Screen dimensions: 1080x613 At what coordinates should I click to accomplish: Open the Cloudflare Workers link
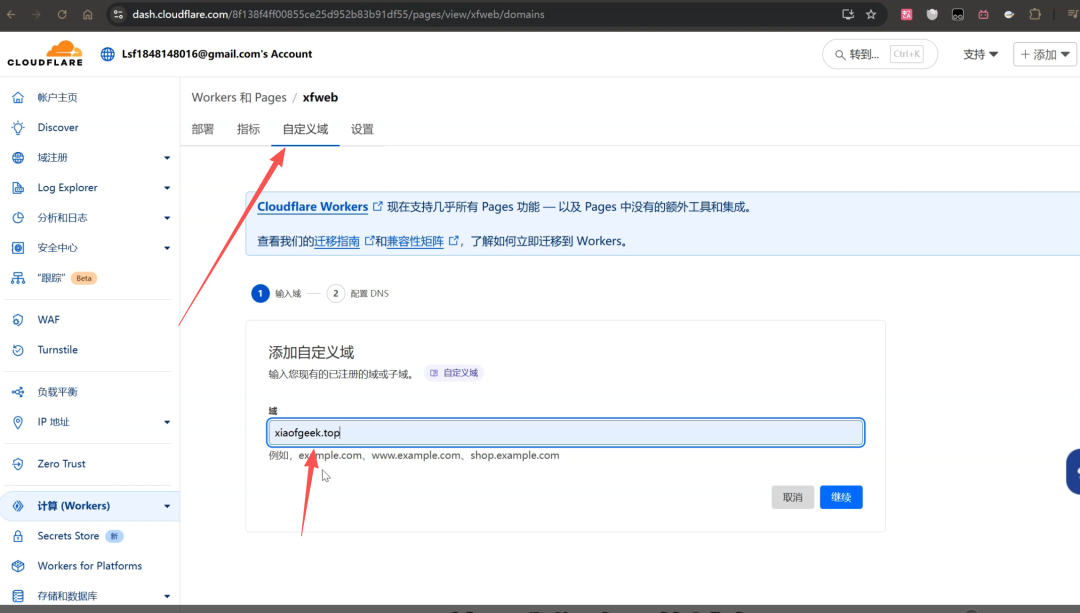click(313, 207)
